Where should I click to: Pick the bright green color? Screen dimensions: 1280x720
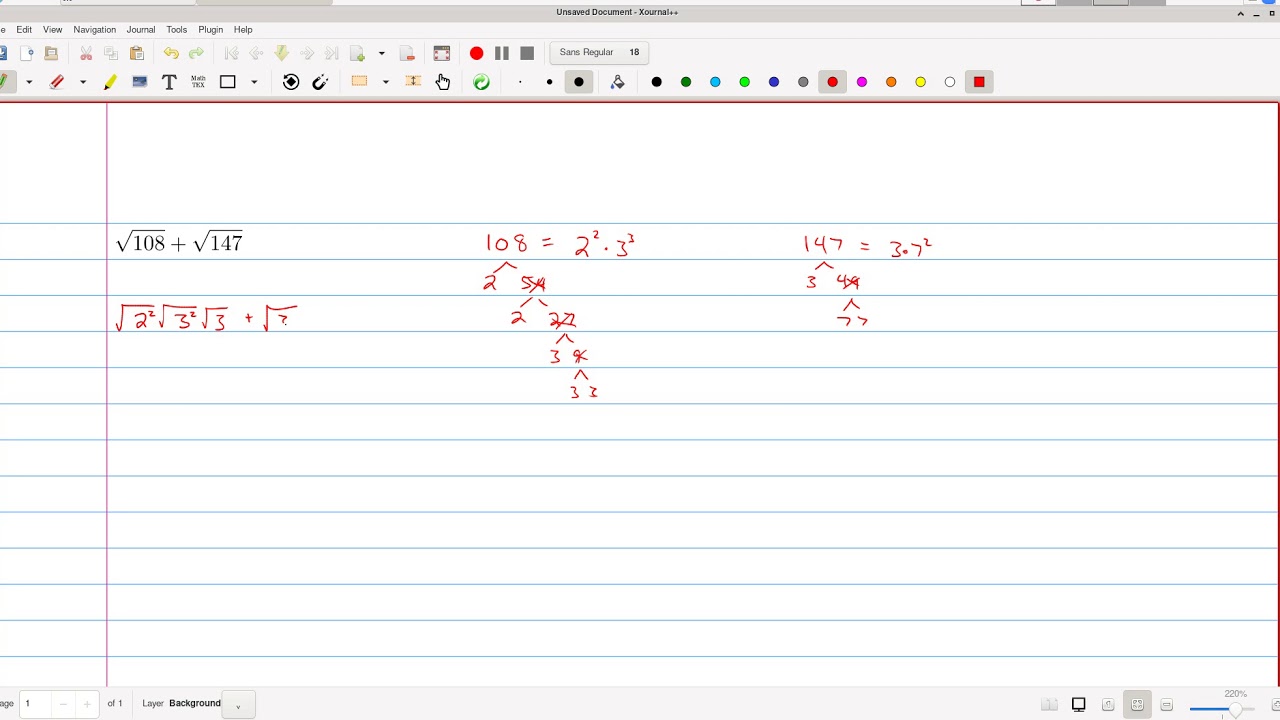[744, 82]
